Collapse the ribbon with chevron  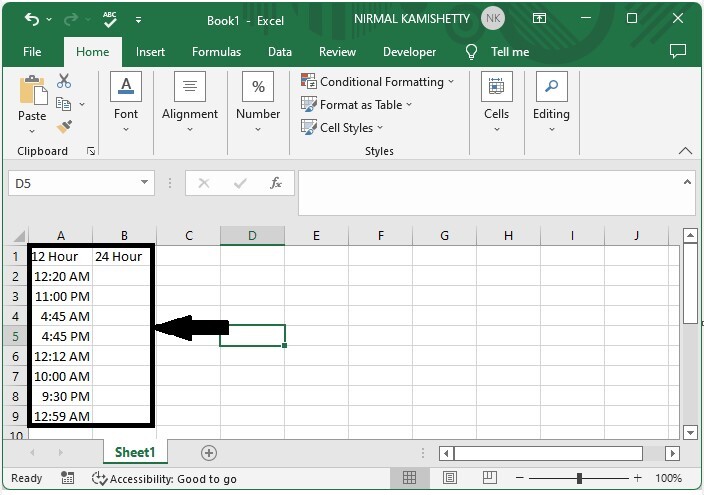[x=685, y=151]
